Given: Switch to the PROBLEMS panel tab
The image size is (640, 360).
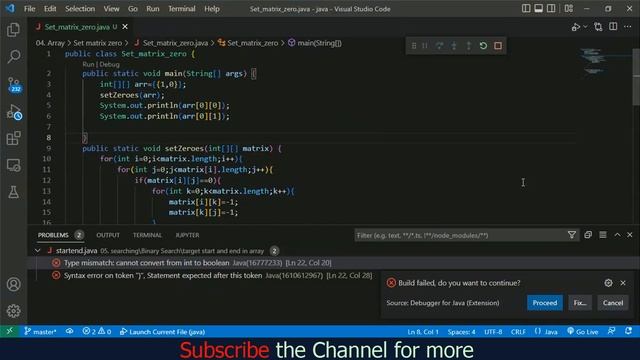Looking at the screenshot, I should pyautogui.click(x=53, y=235).
